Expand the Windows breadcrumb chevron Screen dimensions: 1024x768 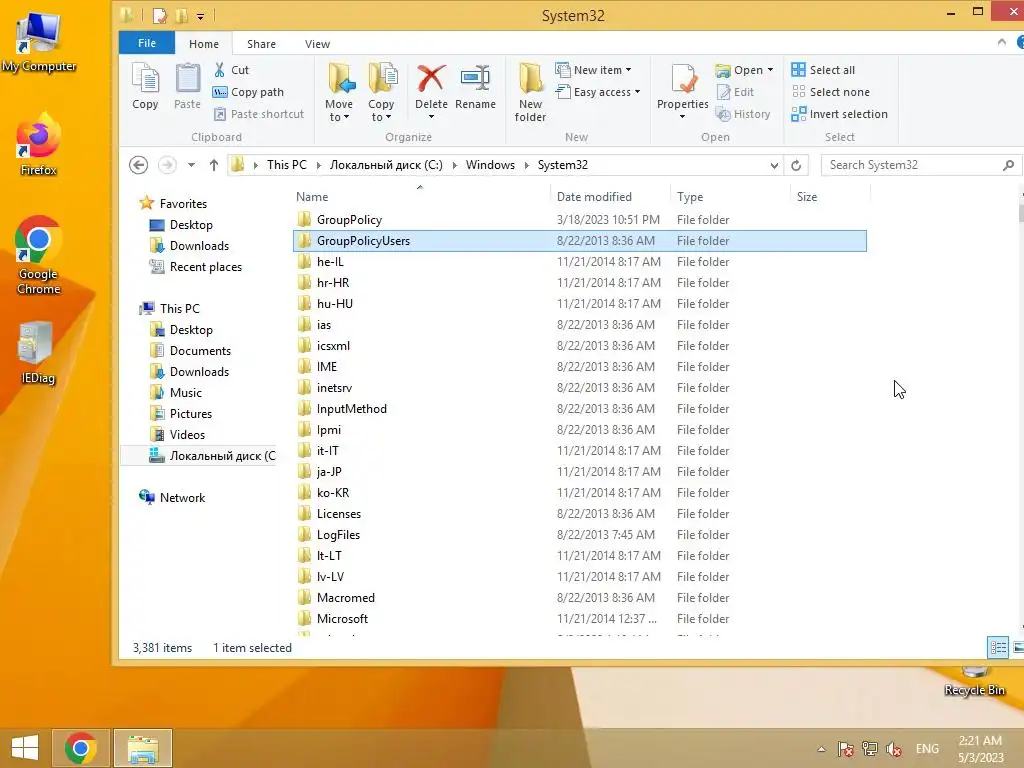(526, 165)
